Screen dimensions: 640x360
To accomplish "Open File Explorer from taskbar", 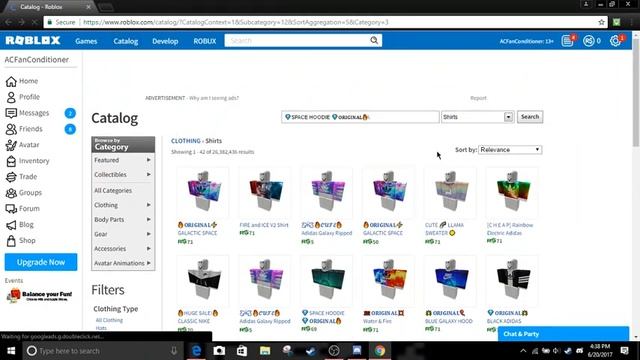I will tap(265, 351).
